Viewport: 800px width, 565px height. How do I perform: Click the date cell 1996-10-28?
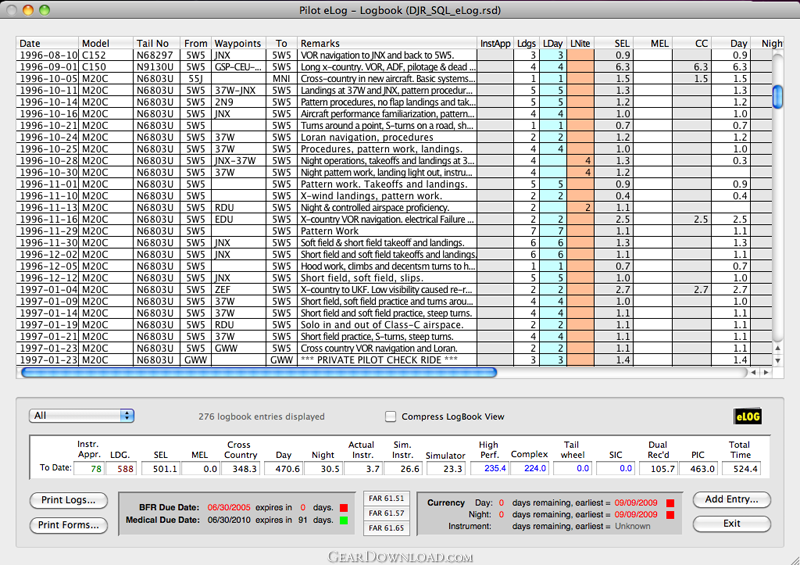(47, 161)
